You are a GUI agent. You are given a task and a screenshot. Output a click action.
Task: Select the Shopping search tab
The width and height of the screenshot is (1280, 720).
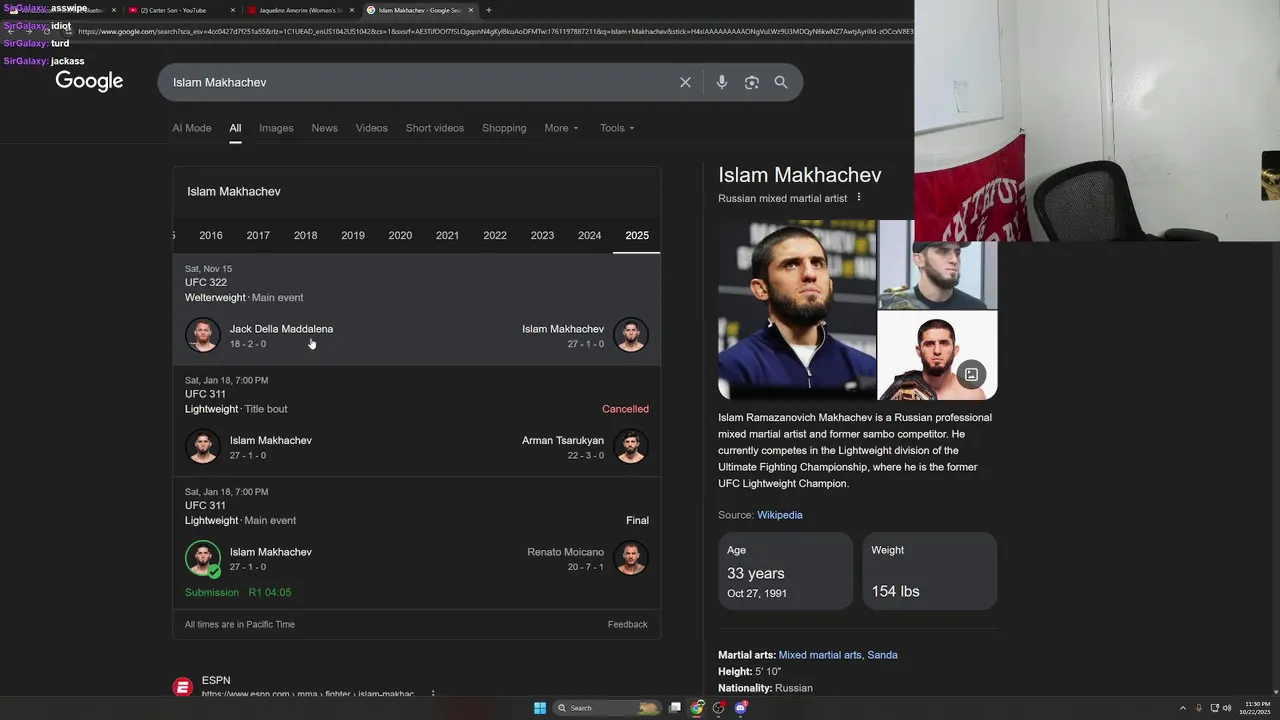click(504, 128)
